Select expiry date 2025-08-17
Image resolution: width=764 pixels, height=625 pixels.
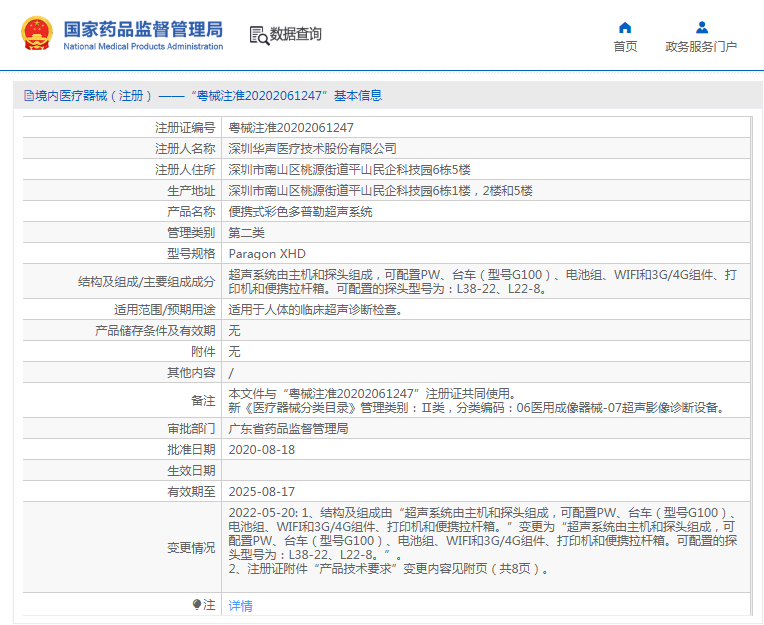tap(262, 491)
